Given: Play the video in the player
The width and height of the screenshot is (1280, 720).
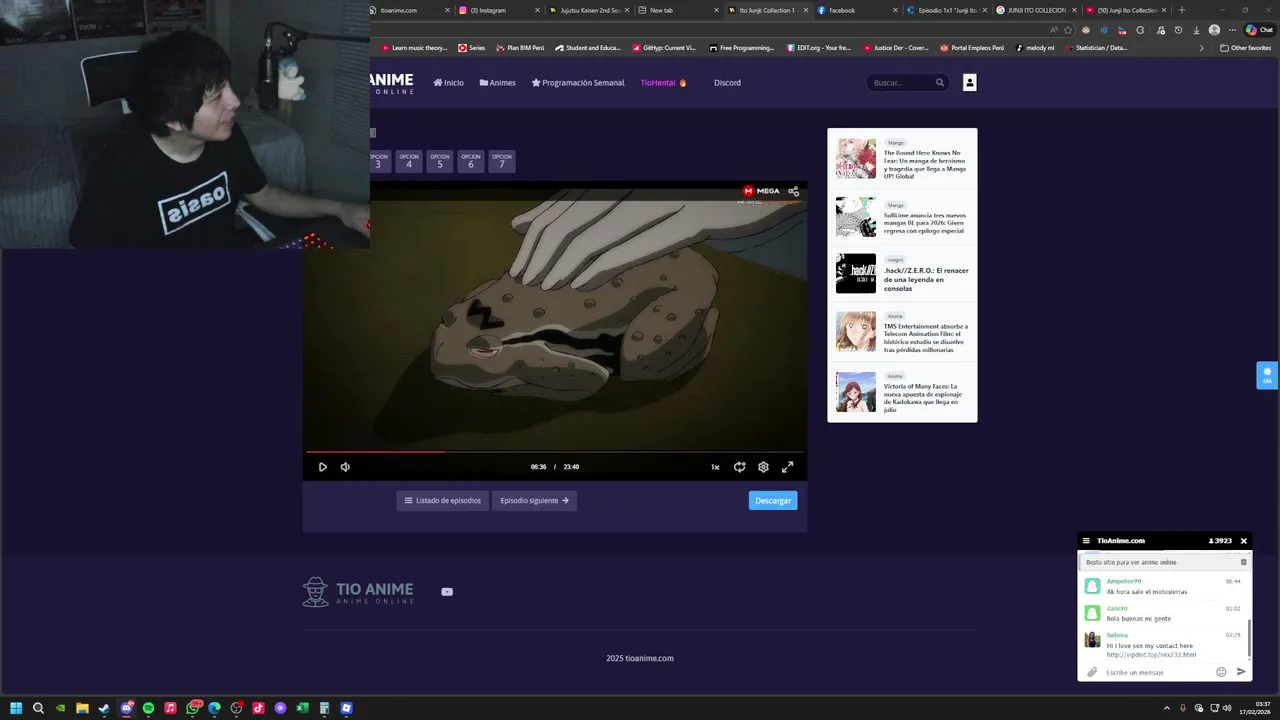Looking at the screenshot, I should click(x=322, y=467).
